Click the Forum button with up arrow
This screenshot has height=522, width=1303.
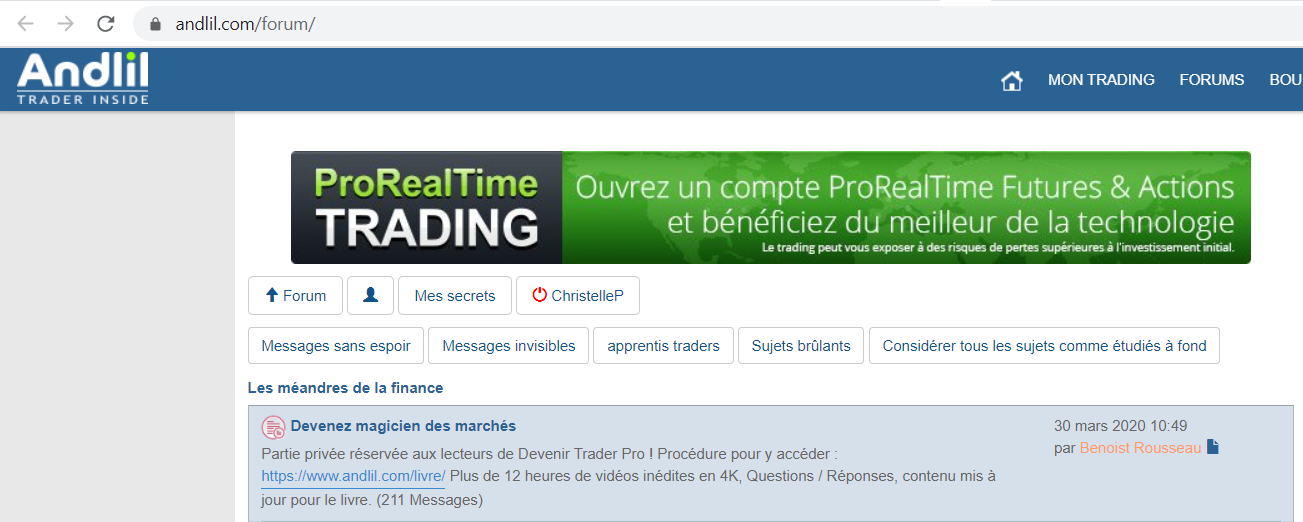[x=295, y=295]
